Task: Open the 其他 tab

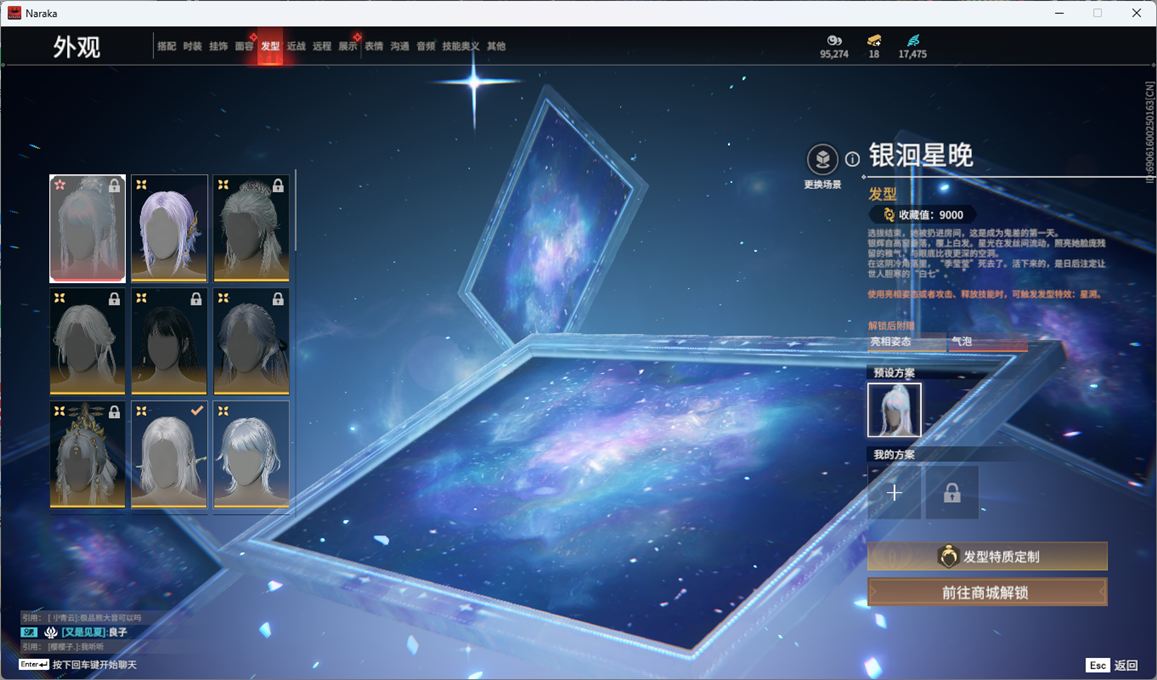Action: [x=496, y=46]
